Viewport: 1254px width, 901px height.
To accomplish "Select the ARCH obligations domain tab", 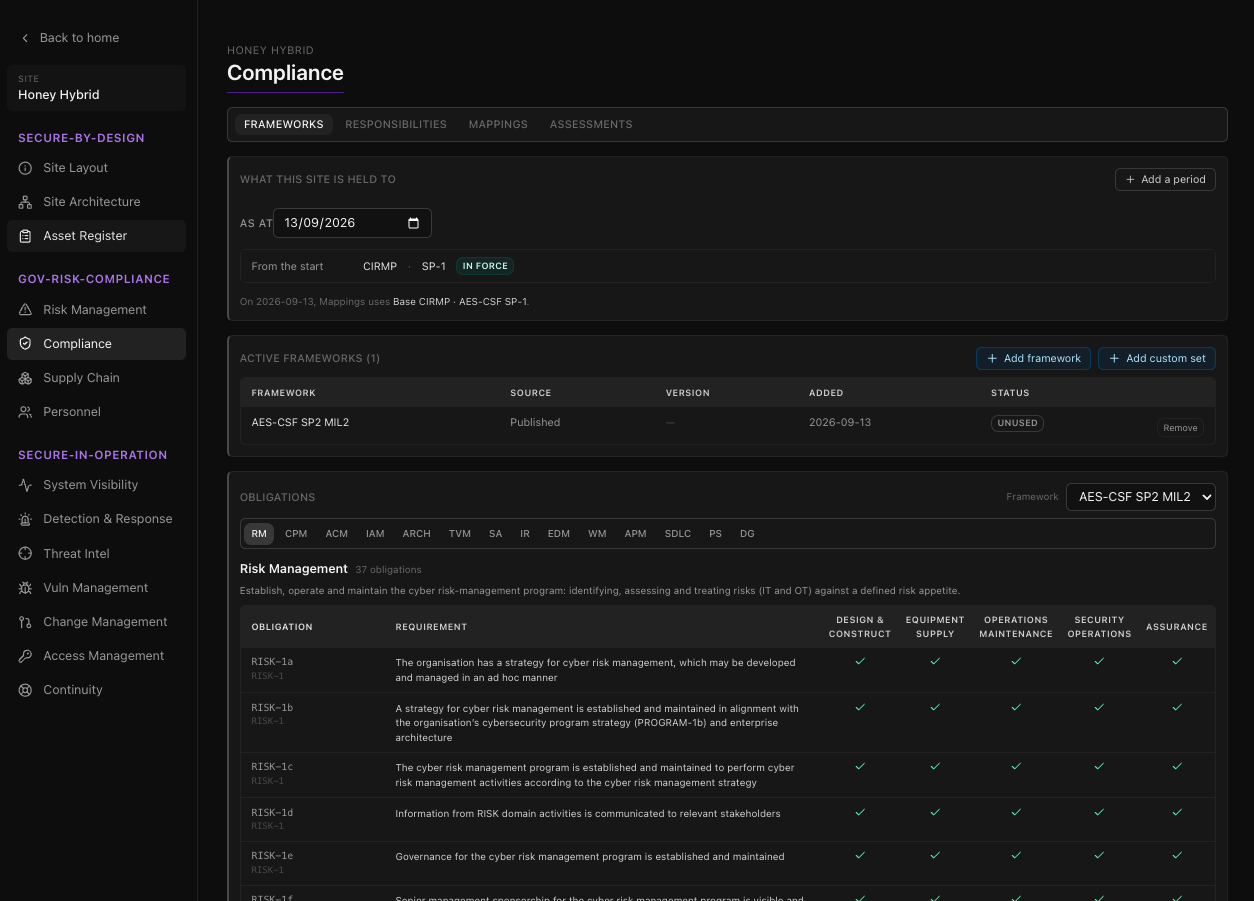I will click(x=417, y=534).
